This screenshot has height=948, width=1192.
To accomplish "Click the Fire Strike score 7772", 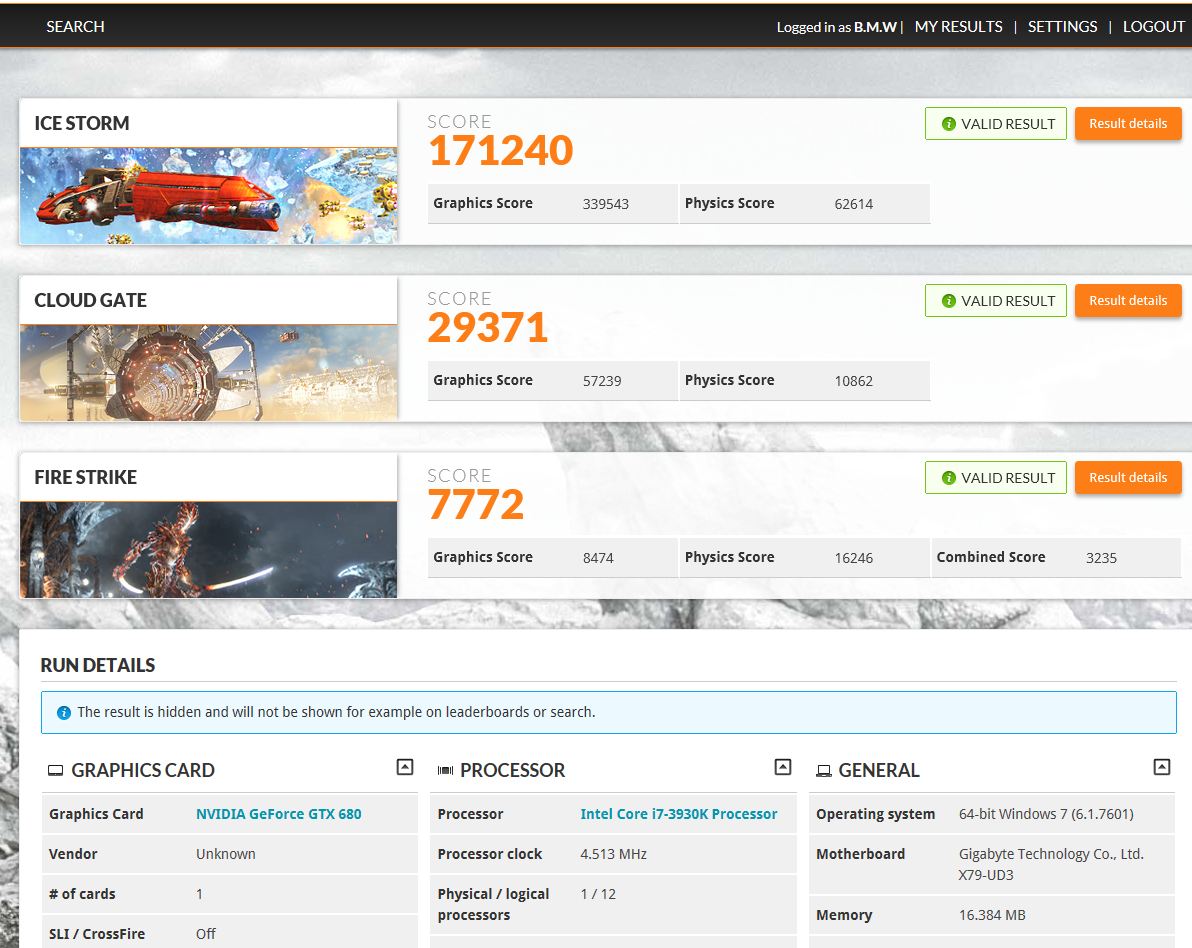I will [x=476, y=505].
